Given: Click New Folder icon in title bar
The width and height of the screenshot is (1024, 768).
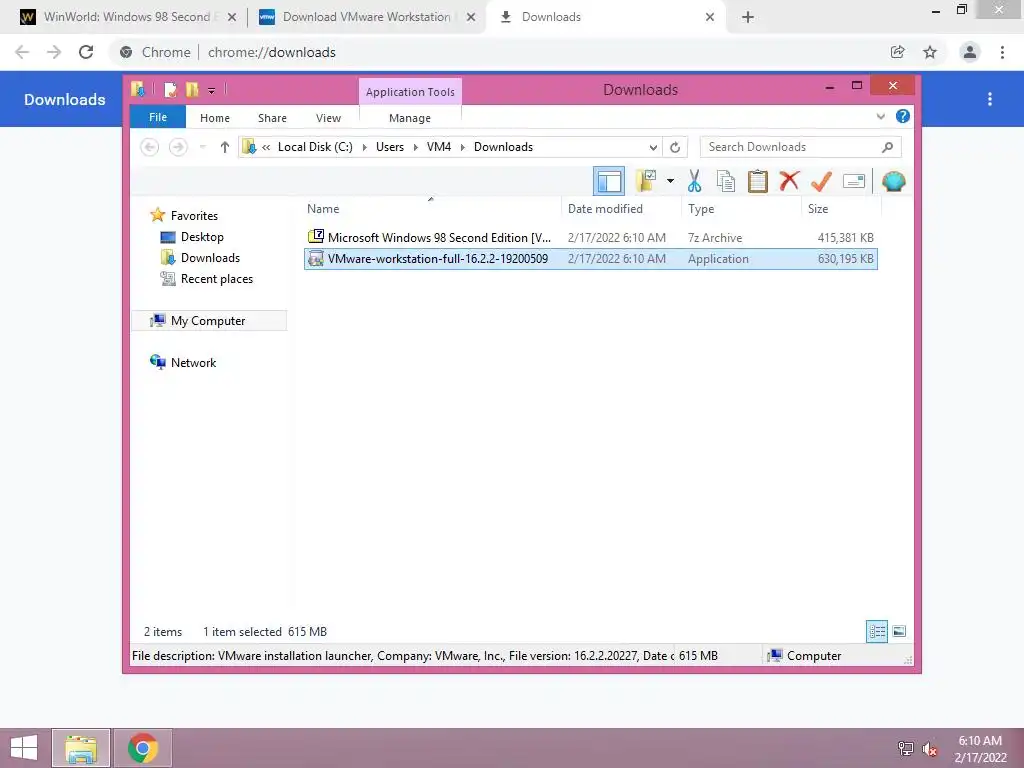Looking at the screenshot, I should pyautogui.click(x=191, y=89).
